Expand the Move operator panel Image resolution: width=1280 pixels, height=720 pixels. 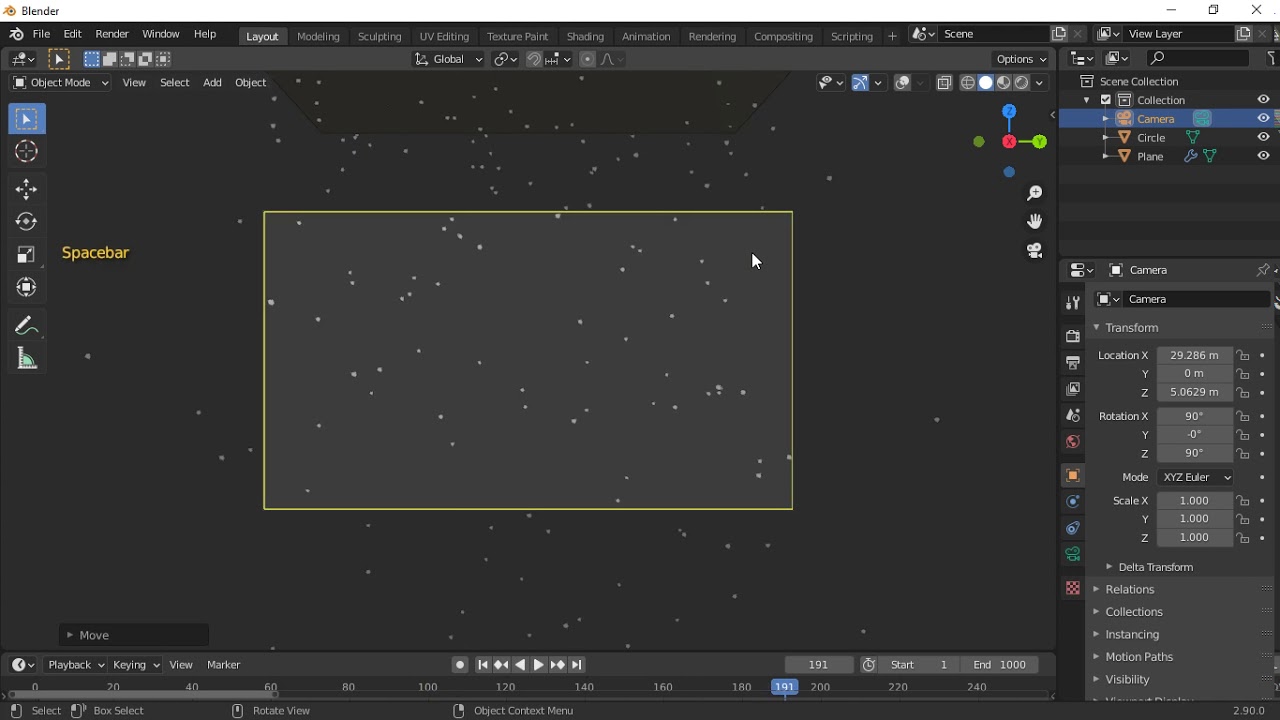point(134,635)
